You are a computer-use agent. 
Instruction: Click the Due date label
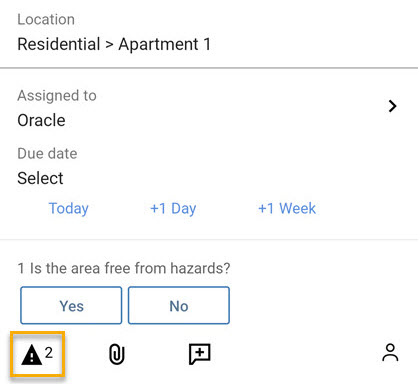tap(47, 154)
